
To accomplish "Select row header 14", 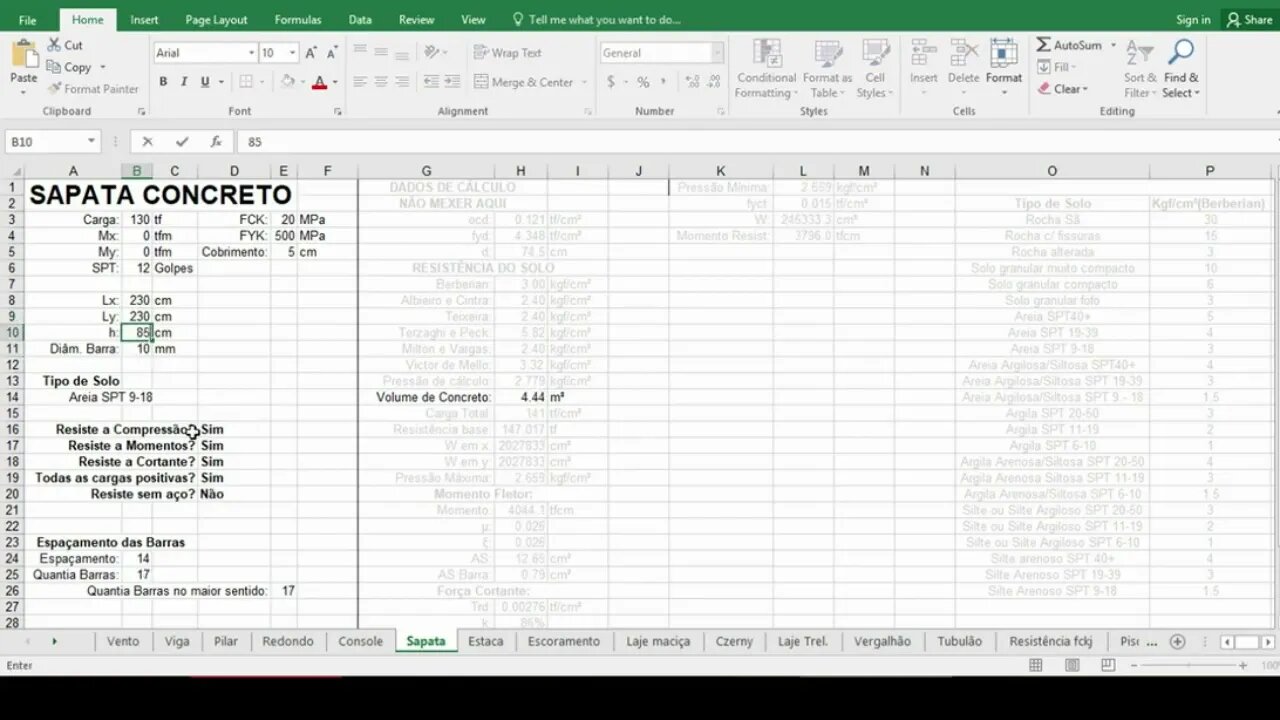I will pos(12,397).
